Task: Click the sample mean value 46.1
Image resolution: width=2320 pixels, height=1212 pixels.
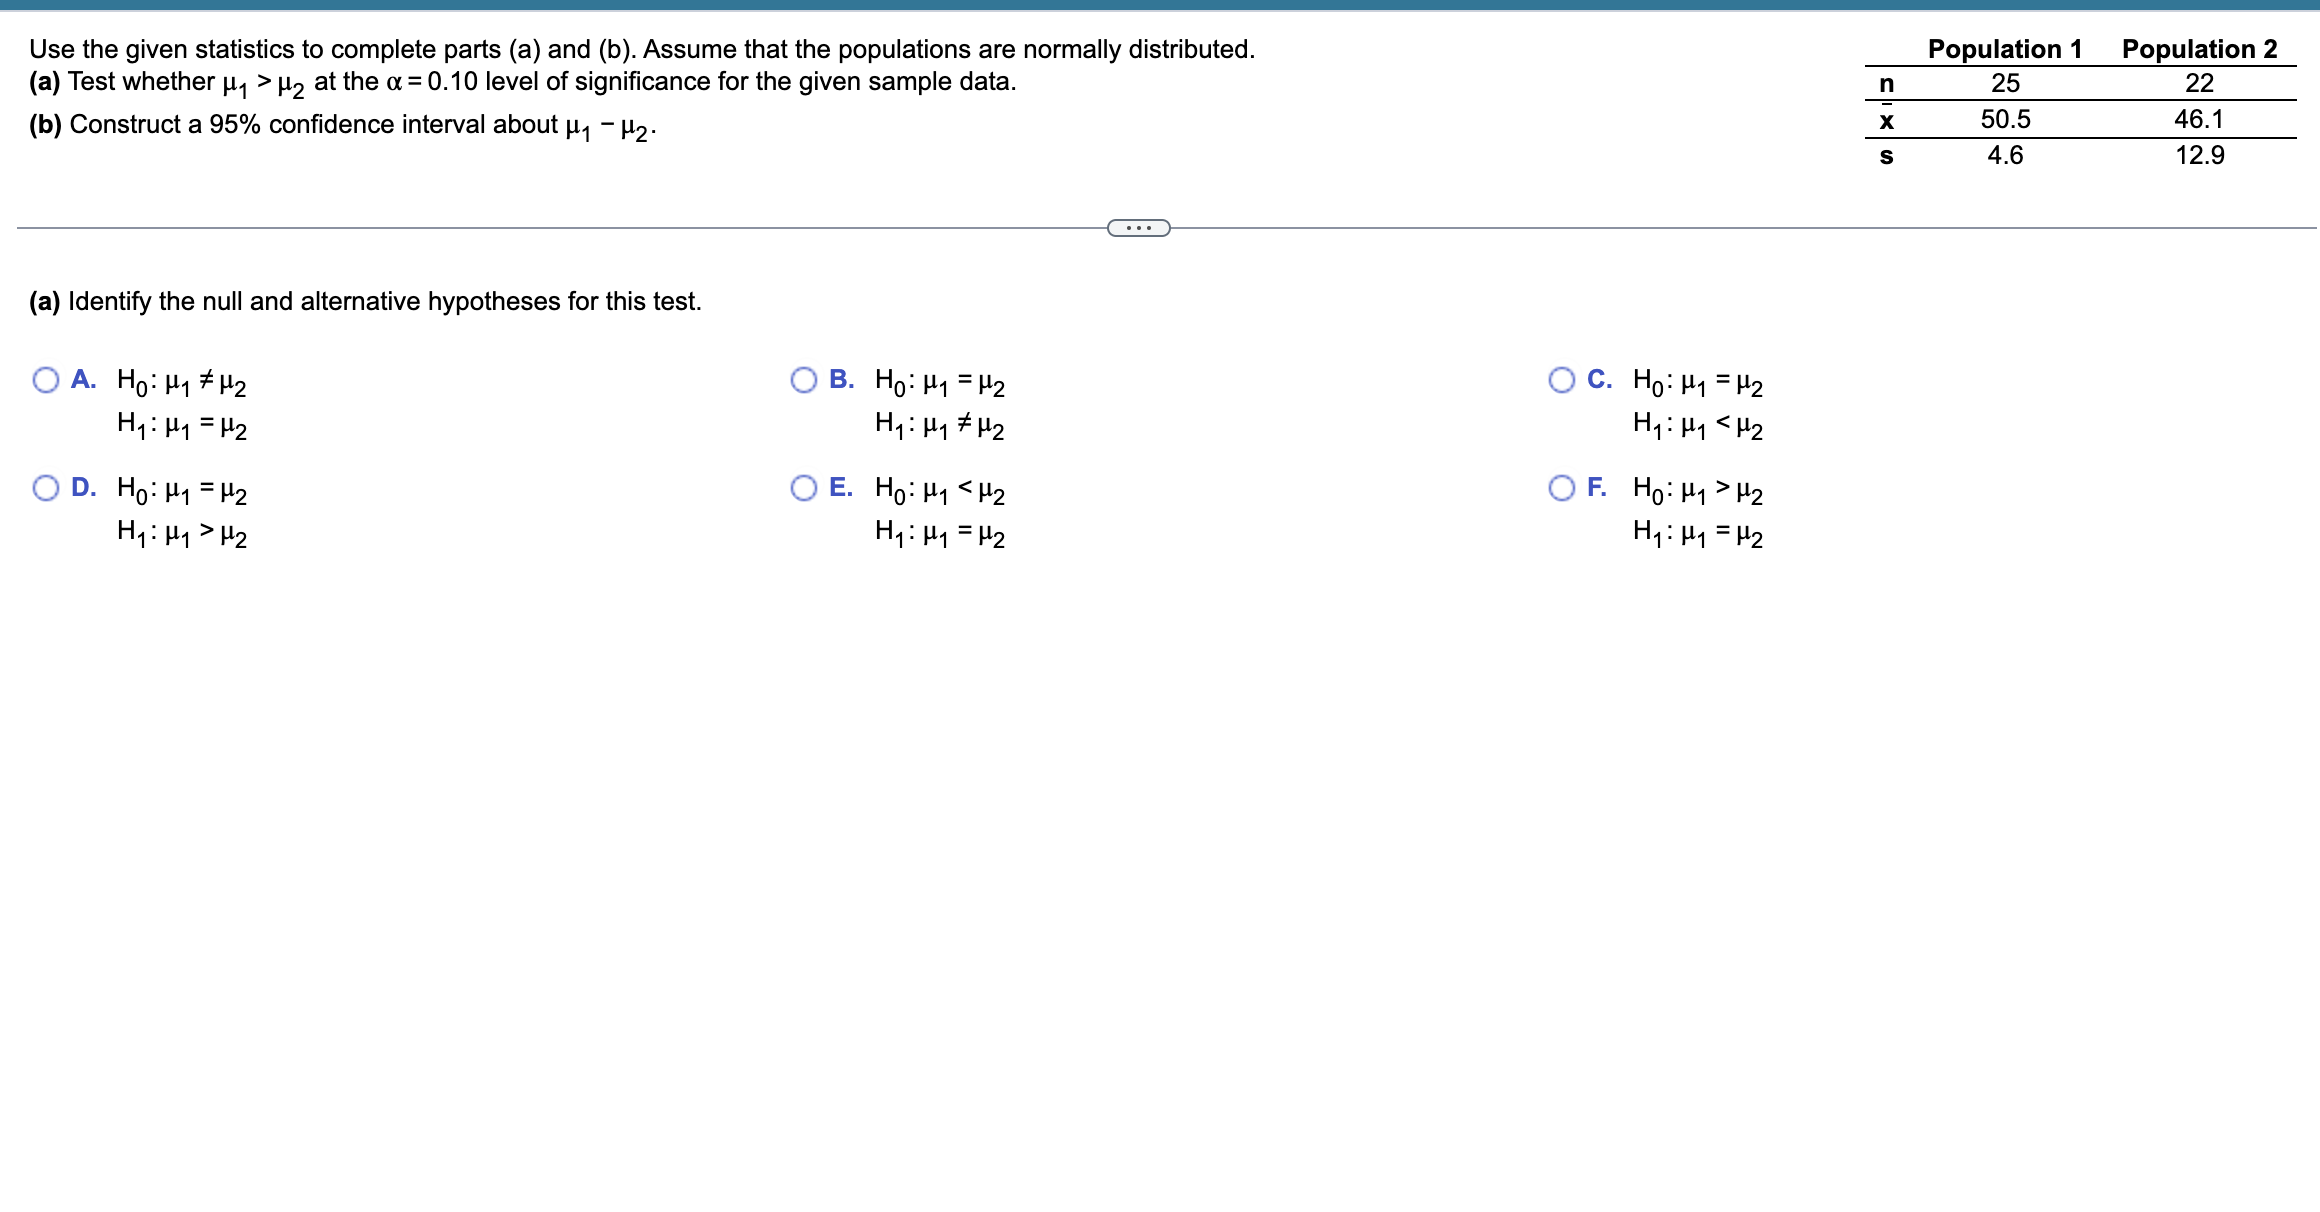Action: 2199,120
